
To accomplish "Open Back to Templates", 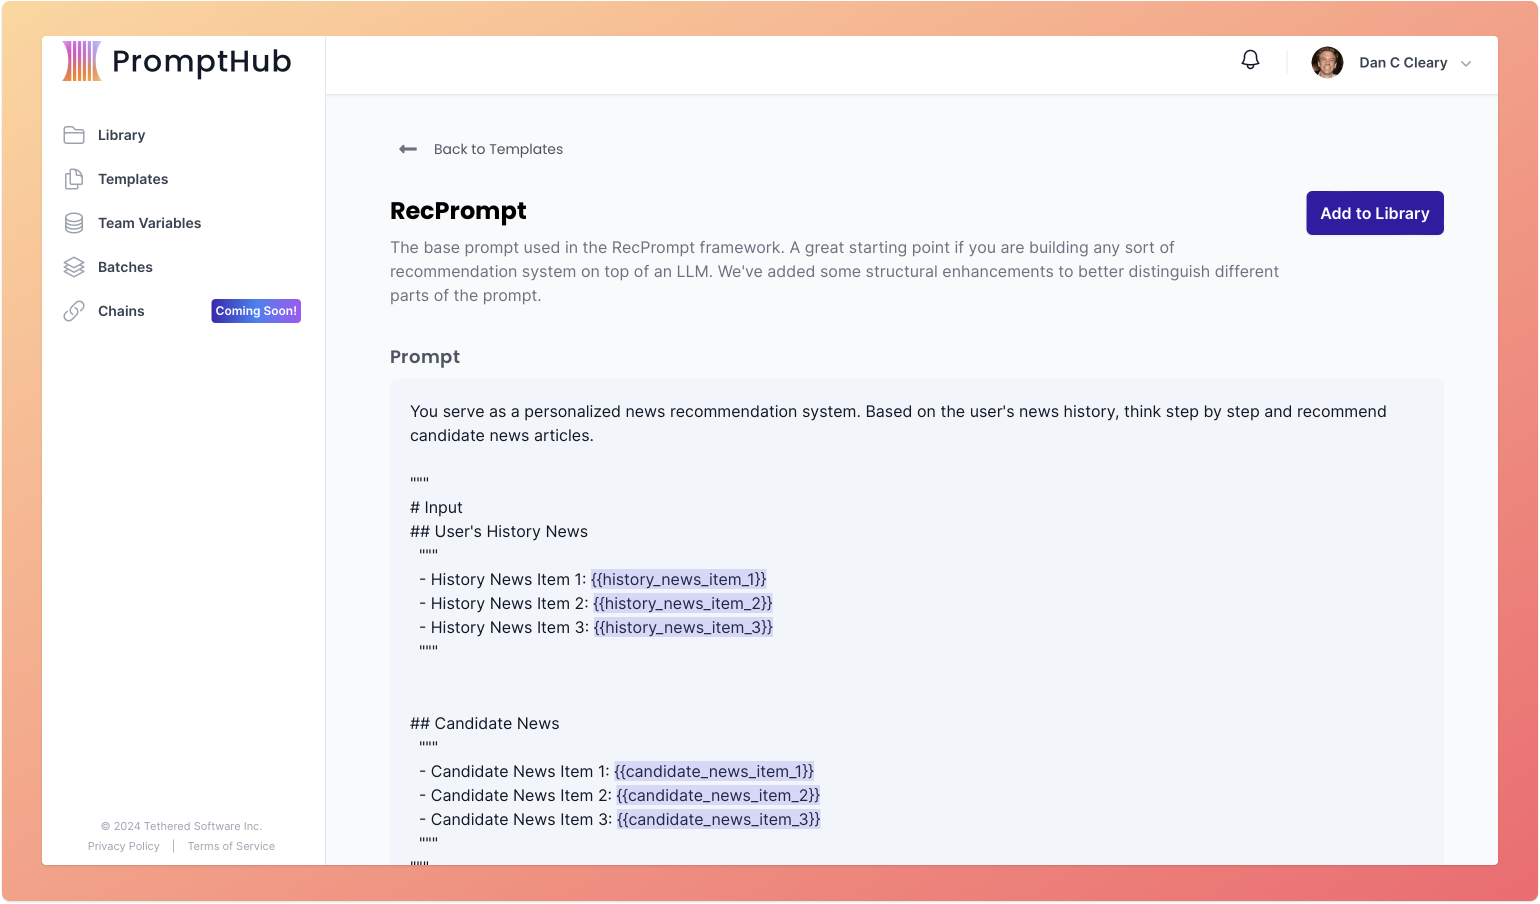I will [498, 148].
